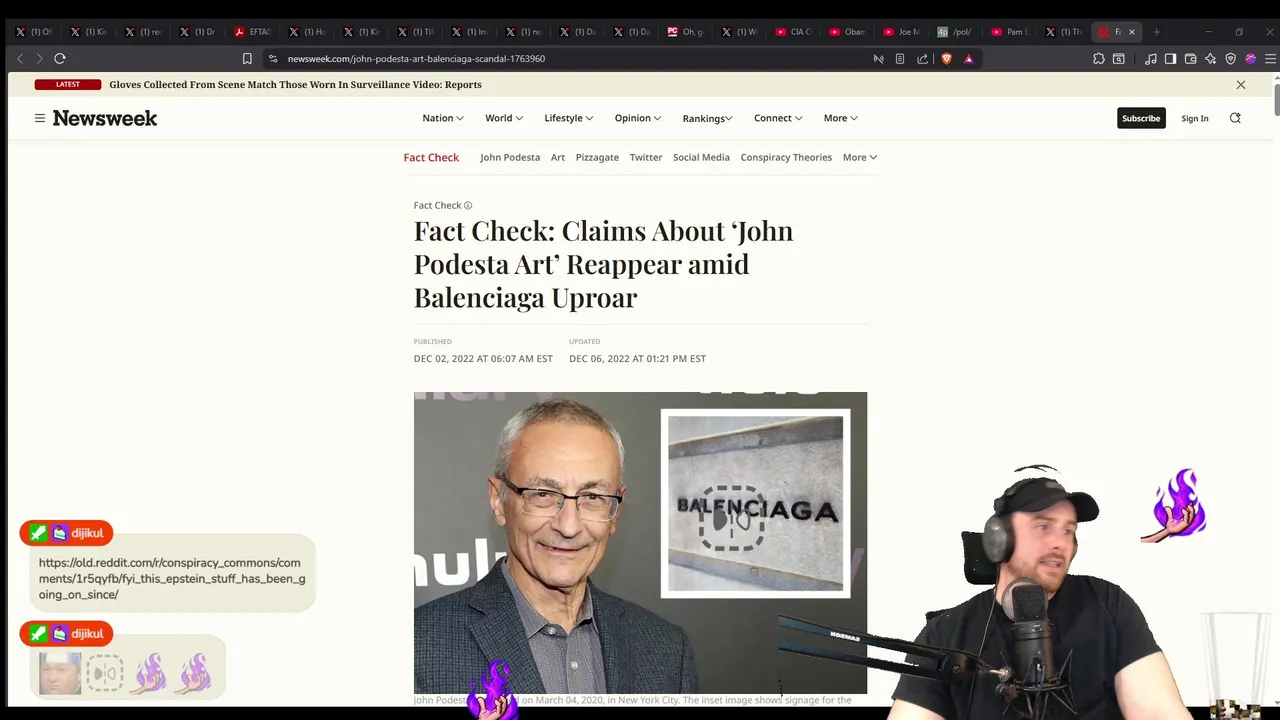Image resolution: width=1280 pixels, height=720 pixels.
Task: Open the Pizzagate topic link
Action: [597, 157]
